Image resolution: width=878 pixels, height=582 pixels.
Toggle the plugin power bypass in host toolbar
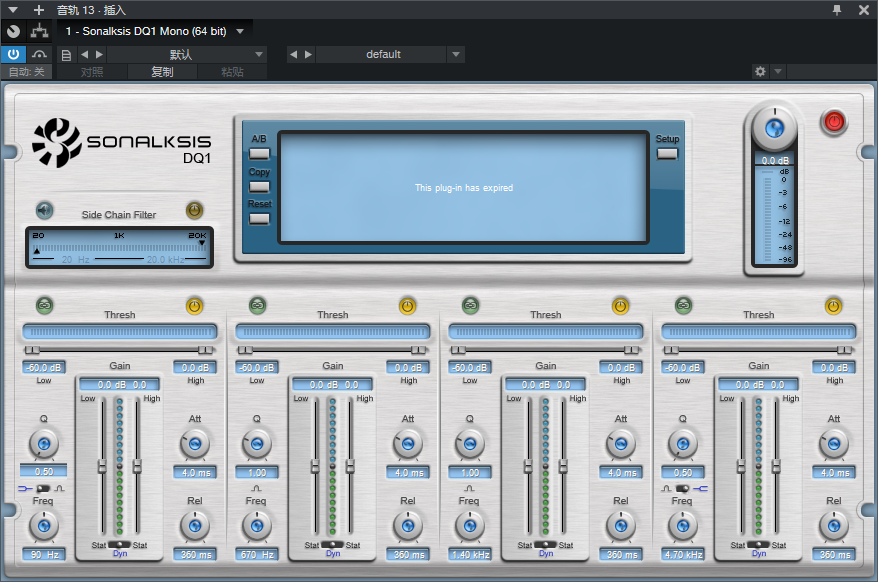tap(13, 54)
